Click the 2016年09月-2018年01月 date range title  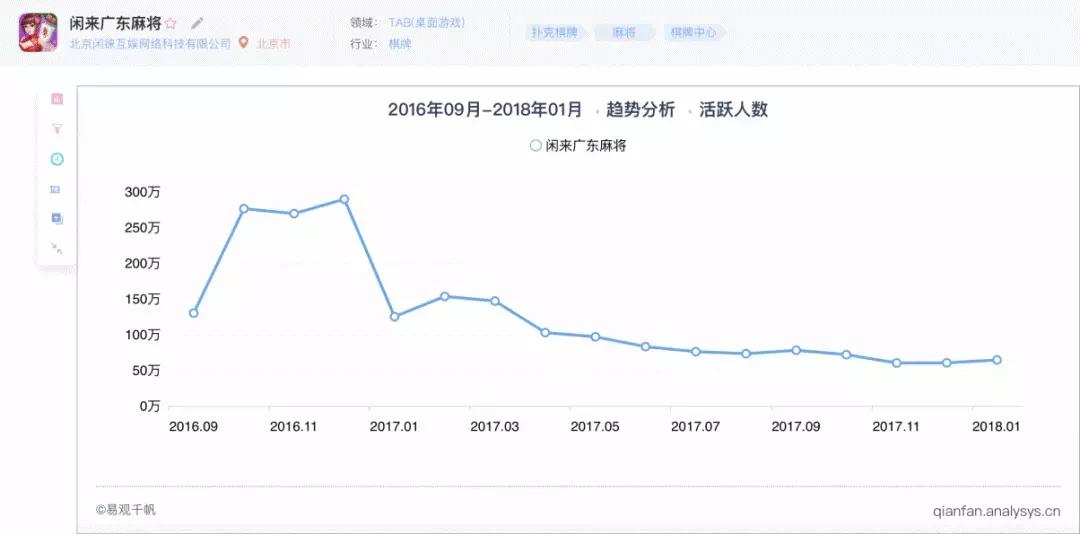(485, 110)
